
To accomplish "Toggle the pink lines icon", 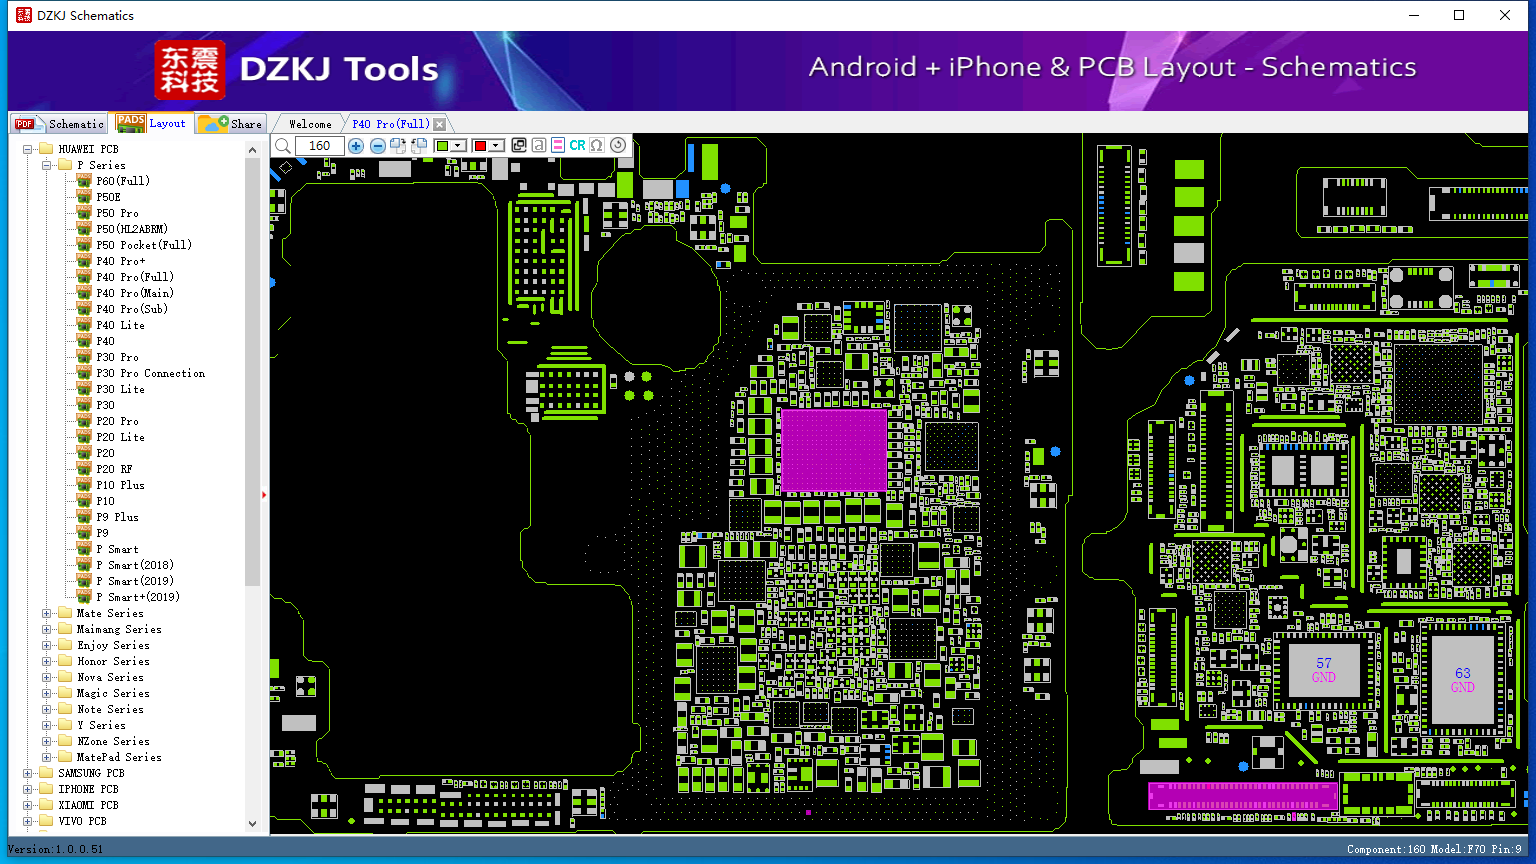I will pos(558,146).
